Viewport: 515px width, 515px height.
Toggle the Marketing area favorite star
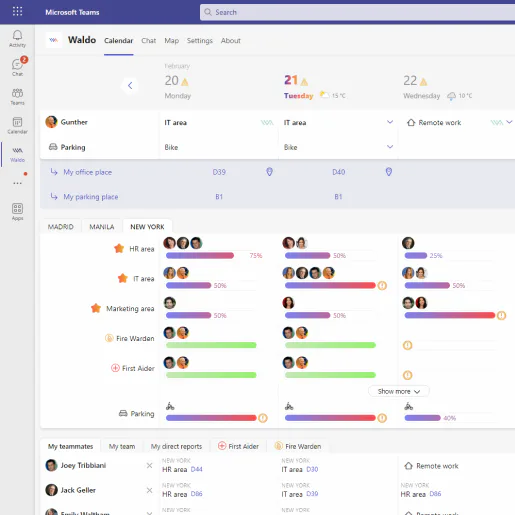click(96, 308)
